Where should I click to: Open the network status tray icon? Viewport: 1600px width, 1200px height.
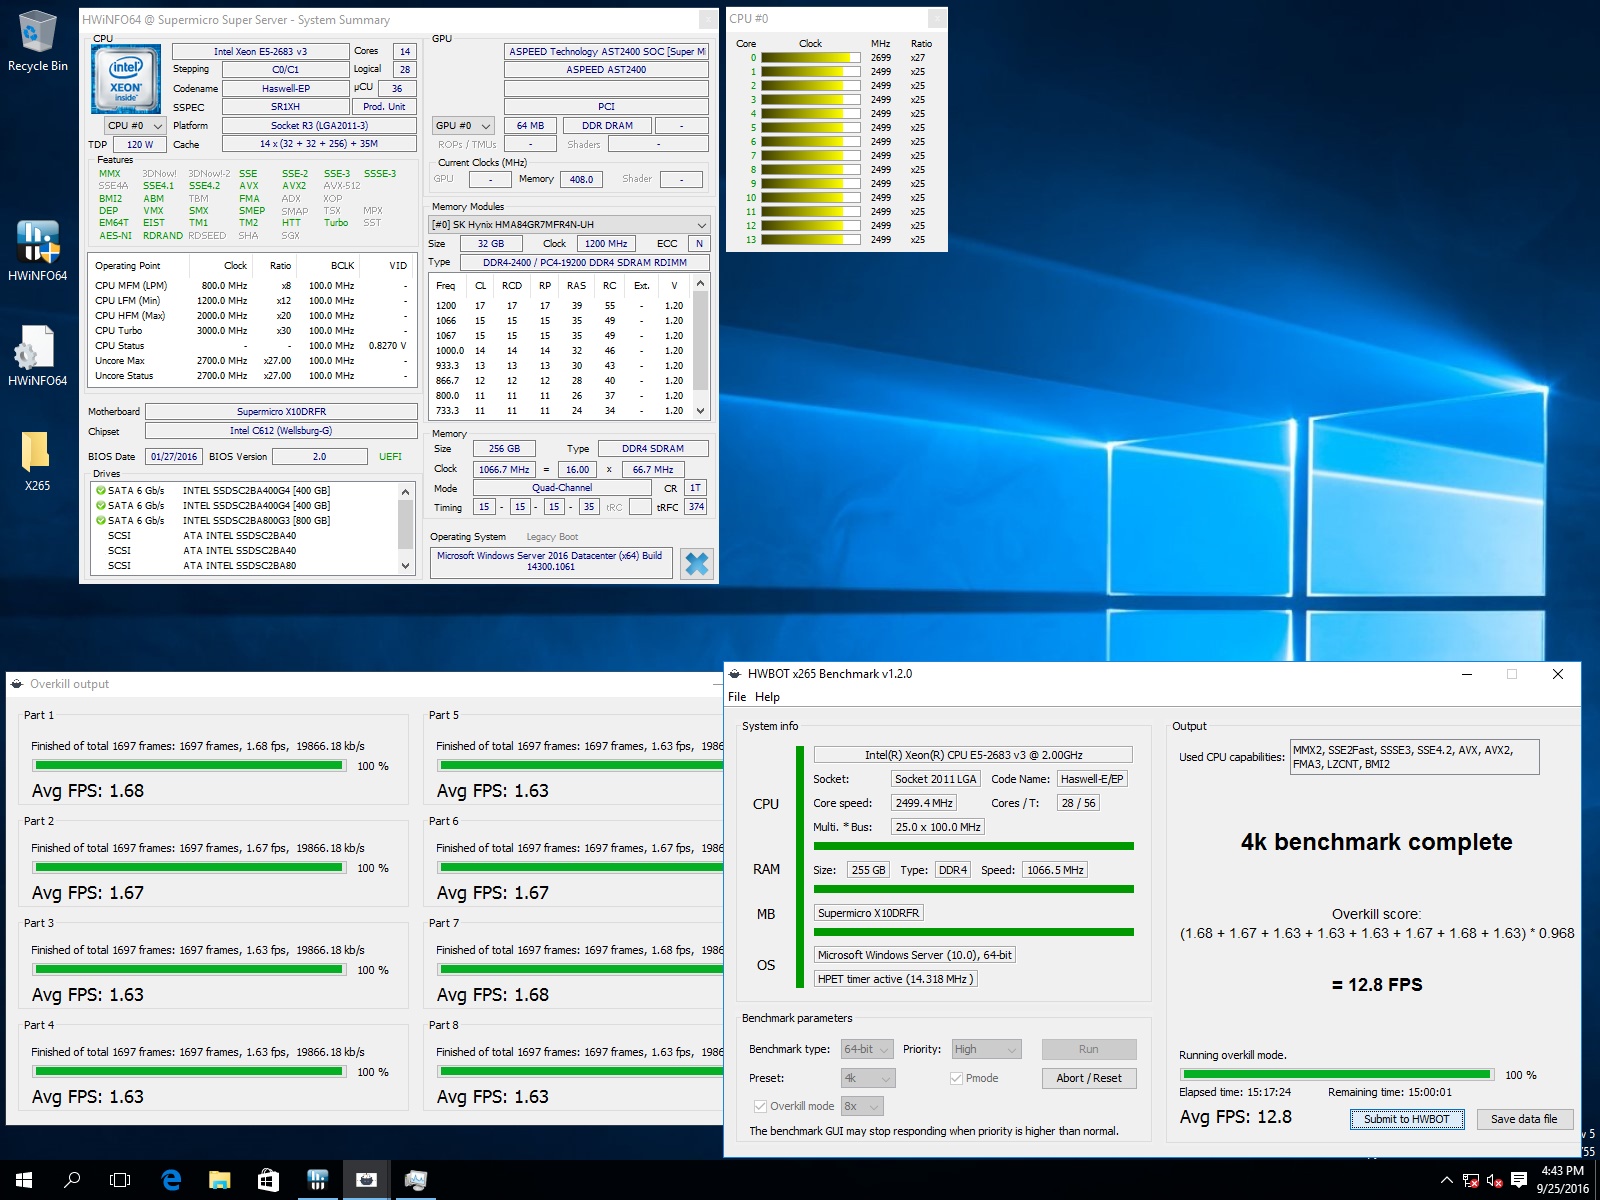pos(1471,1180)
